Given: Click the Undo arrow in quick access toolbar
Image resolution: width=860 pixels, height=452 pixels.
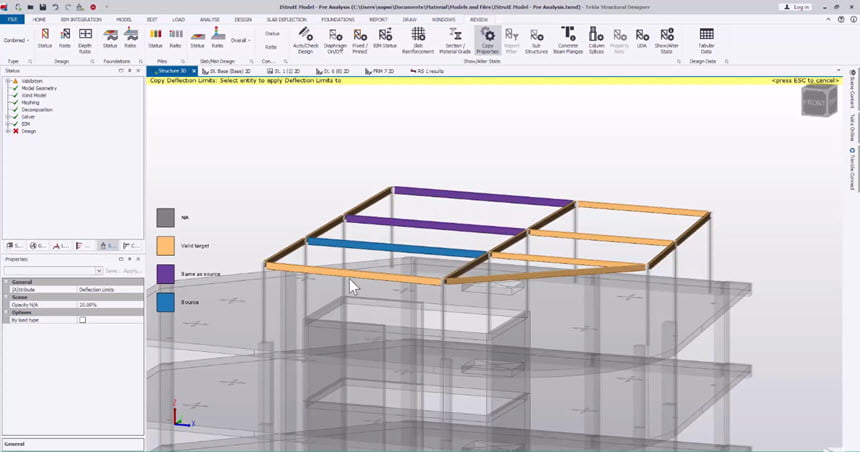Looking at the screenshot, I should click(x=55, y=7).
